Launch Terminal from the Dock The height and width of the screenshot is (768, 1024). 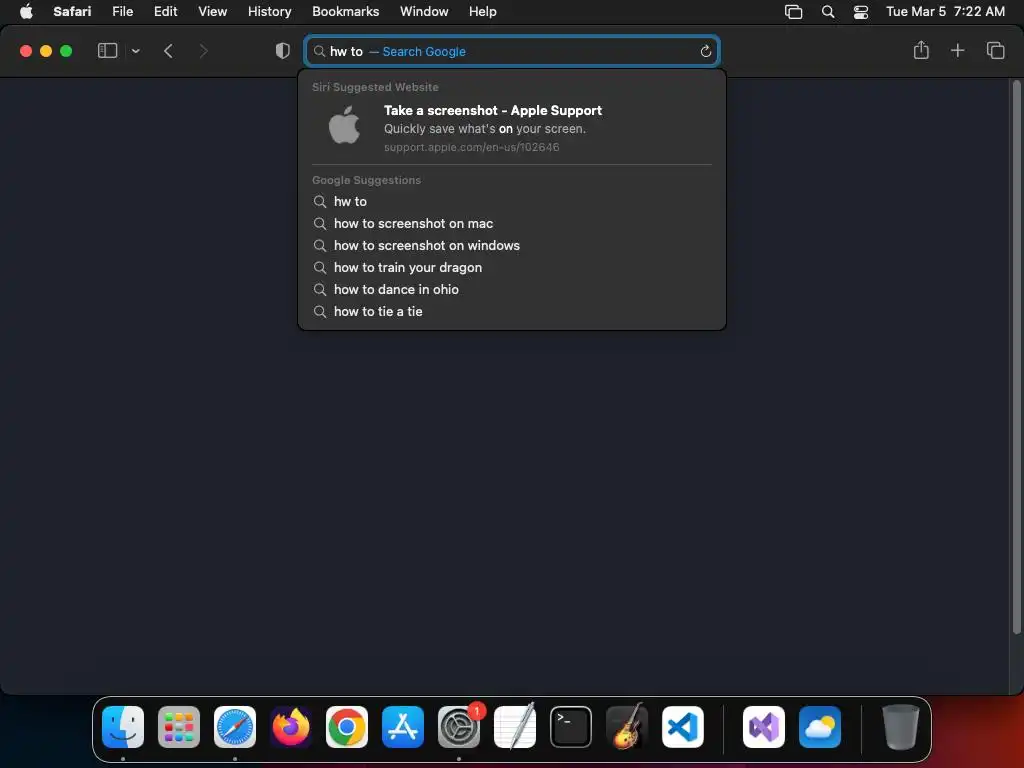[571, 727]
